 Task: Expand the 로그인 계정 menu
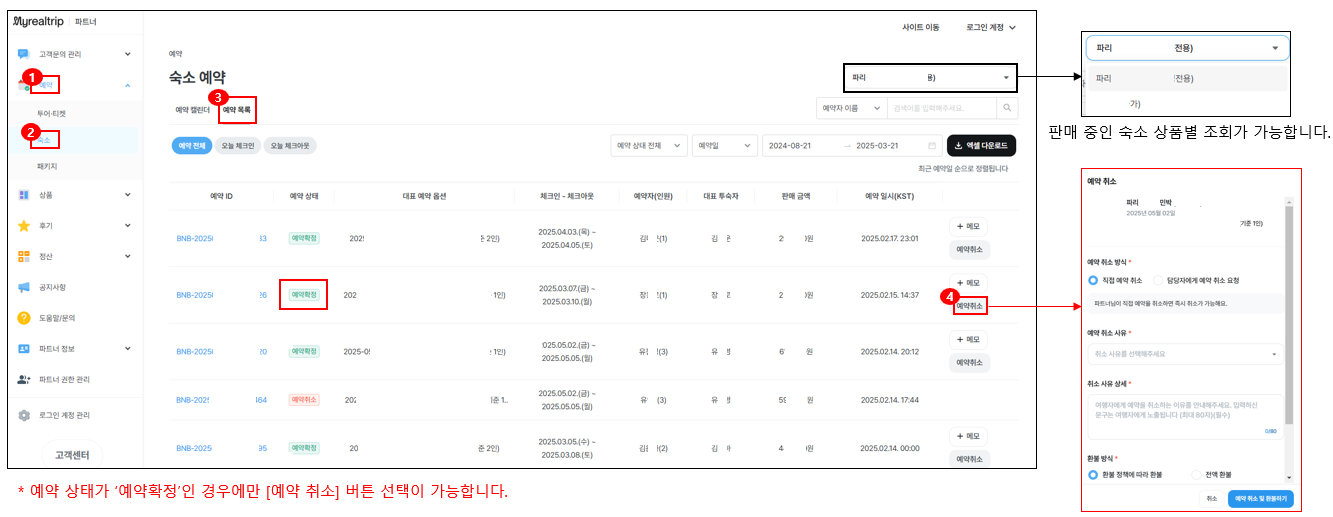pyautogui.click(x=990, y=28)
